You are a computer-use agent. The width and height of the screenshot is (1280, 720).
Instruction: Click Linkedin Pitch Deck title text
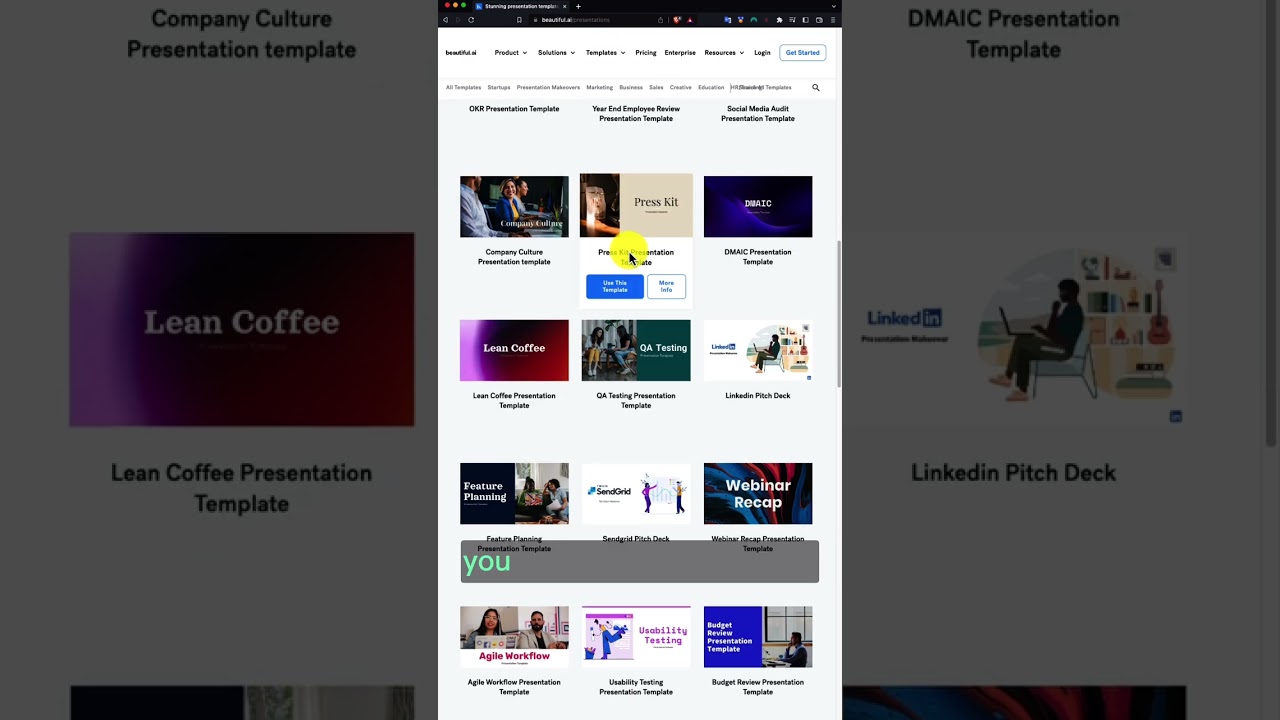coord(758,396)
